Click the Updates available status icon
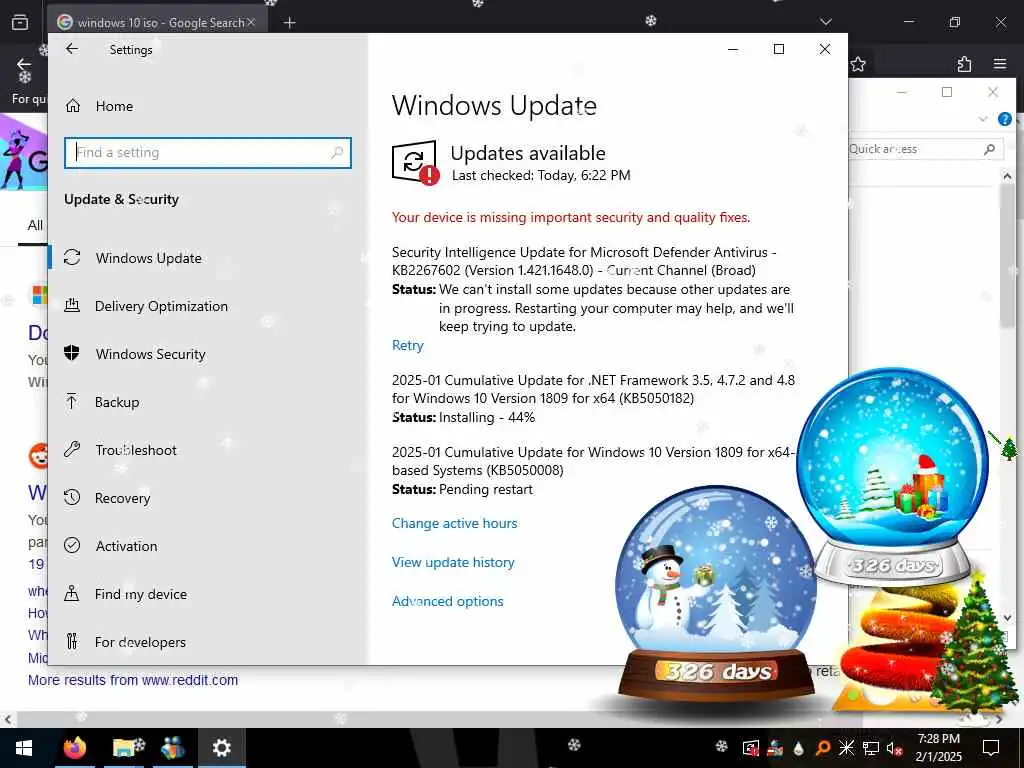 (415, 162)
